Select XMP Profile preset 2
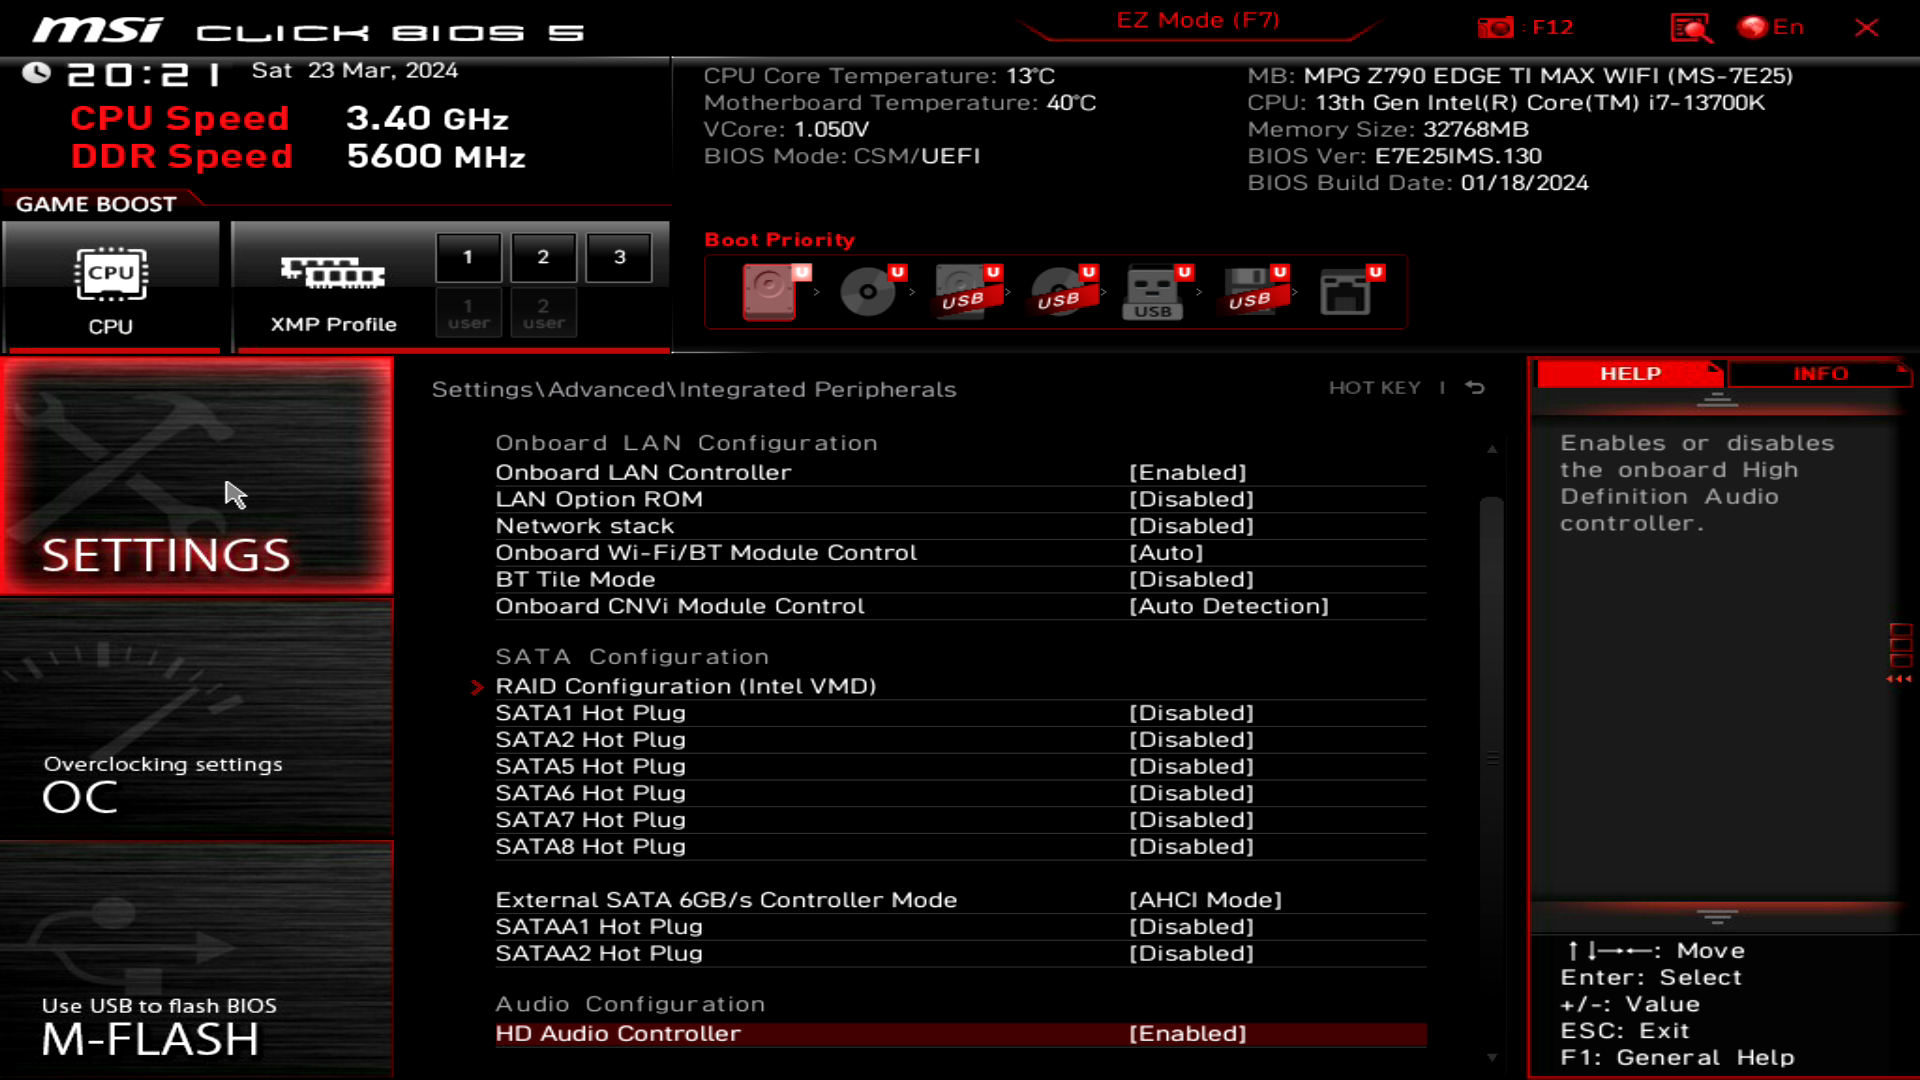Screen dimensions: 1920x1080 pos(543,256)
